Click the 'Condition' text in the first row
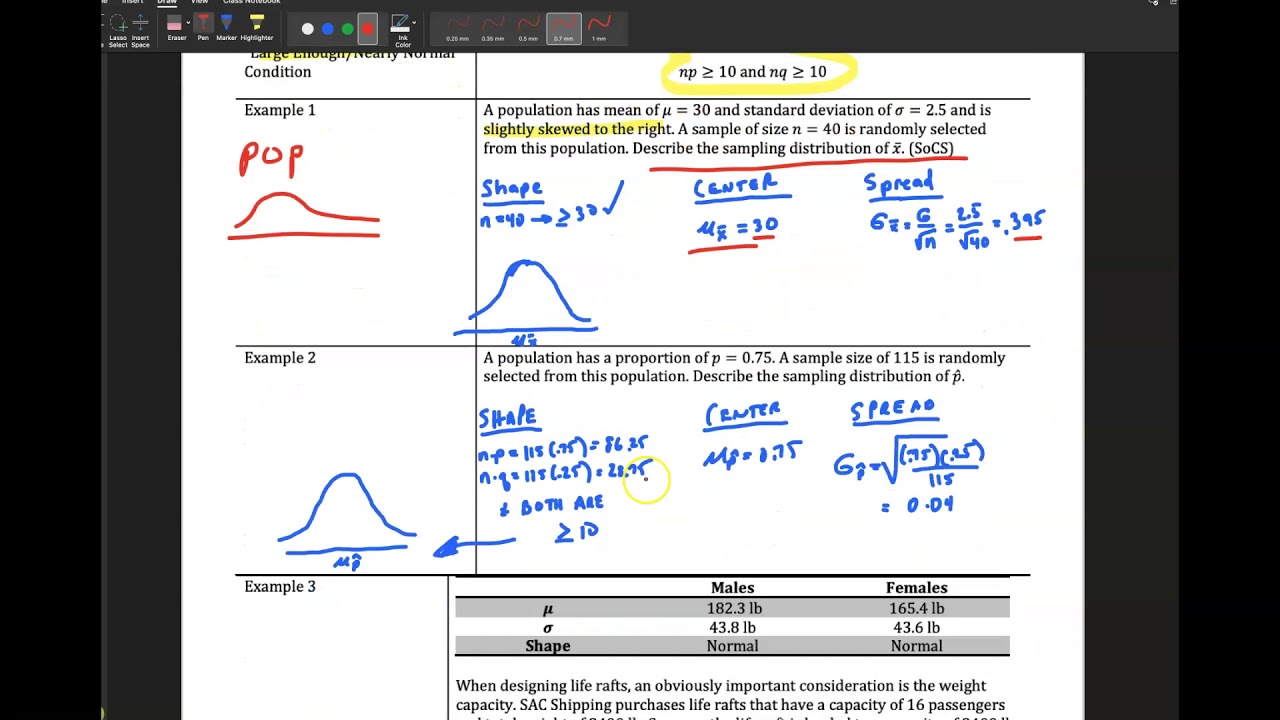 [278, 72]
